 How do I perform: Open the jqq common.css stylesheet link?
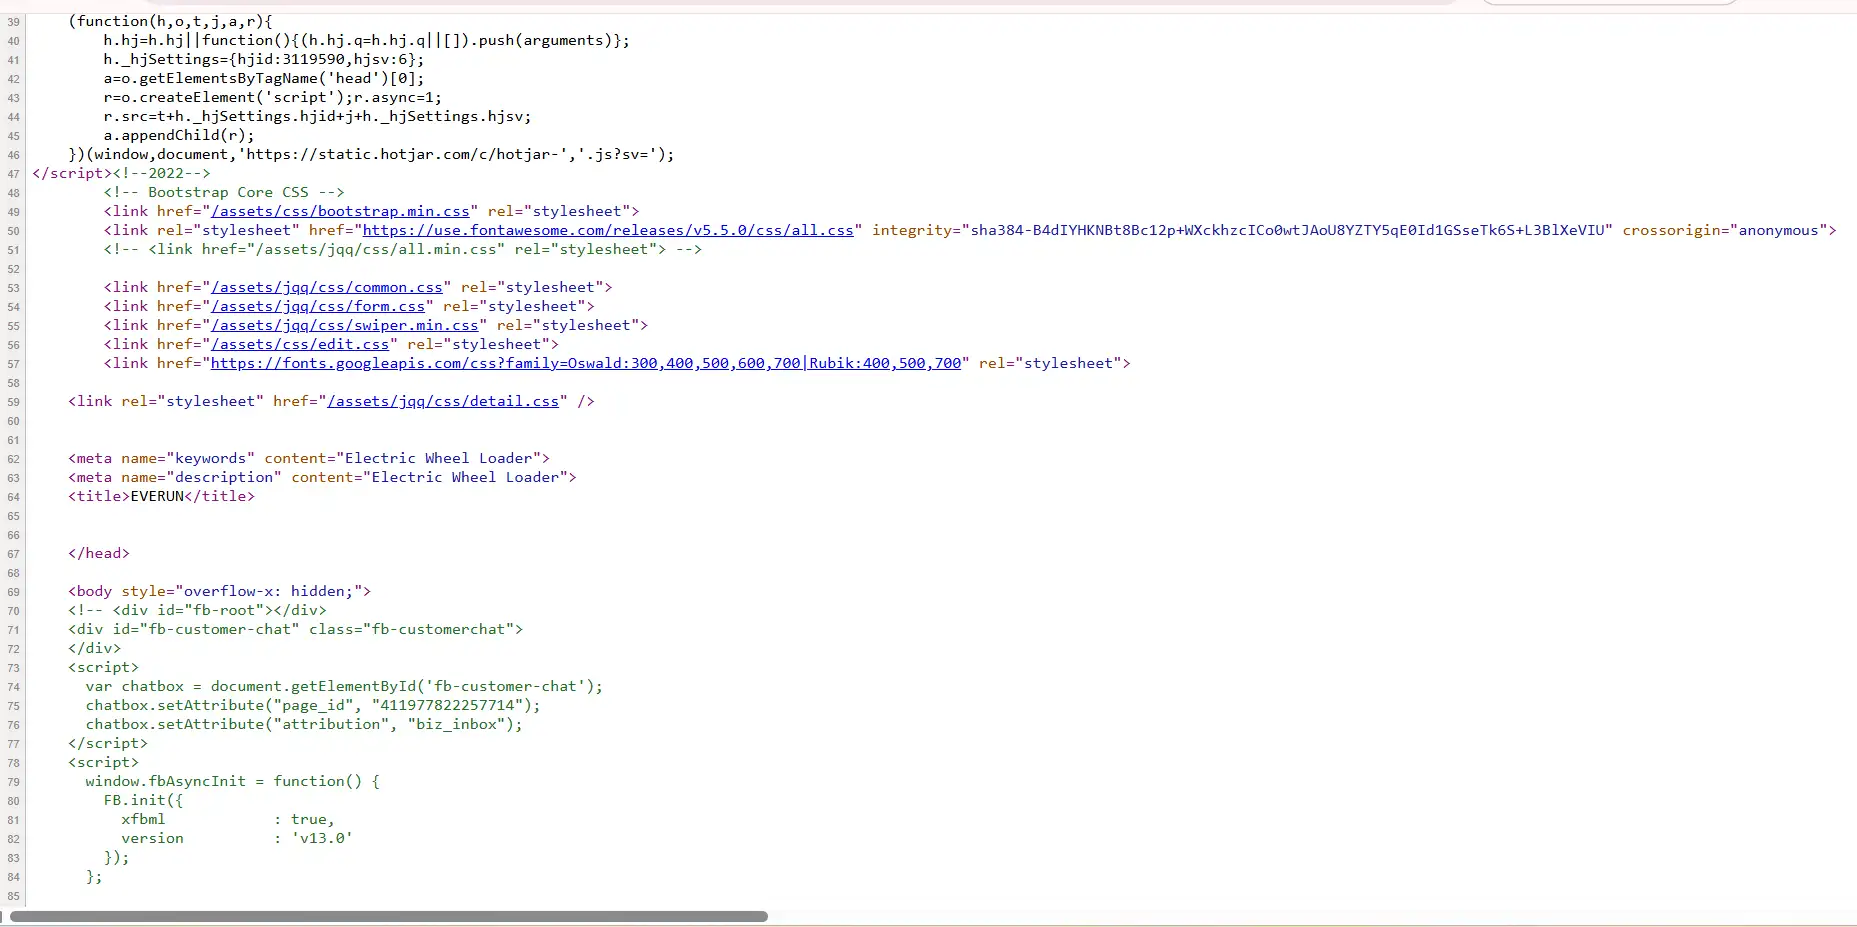[326, 287]
